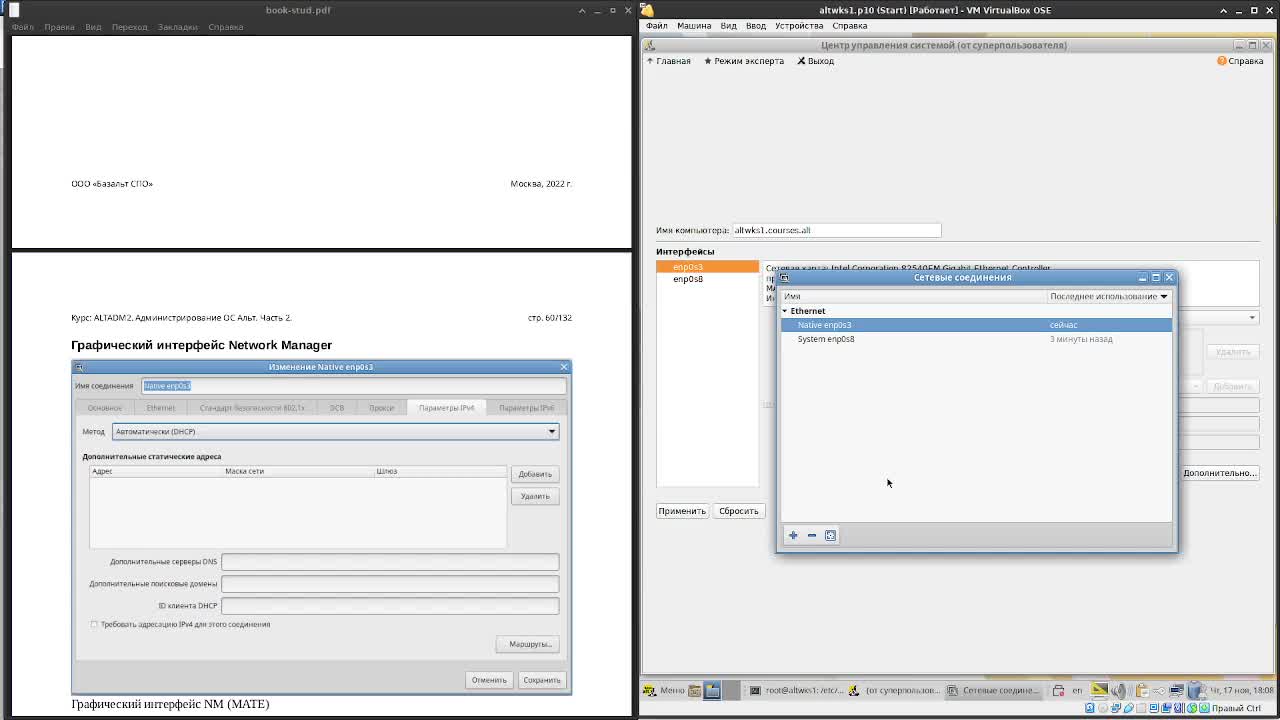Open VirtualBox Справка menu
The image size is (1280, 720).
coord(850,26)
